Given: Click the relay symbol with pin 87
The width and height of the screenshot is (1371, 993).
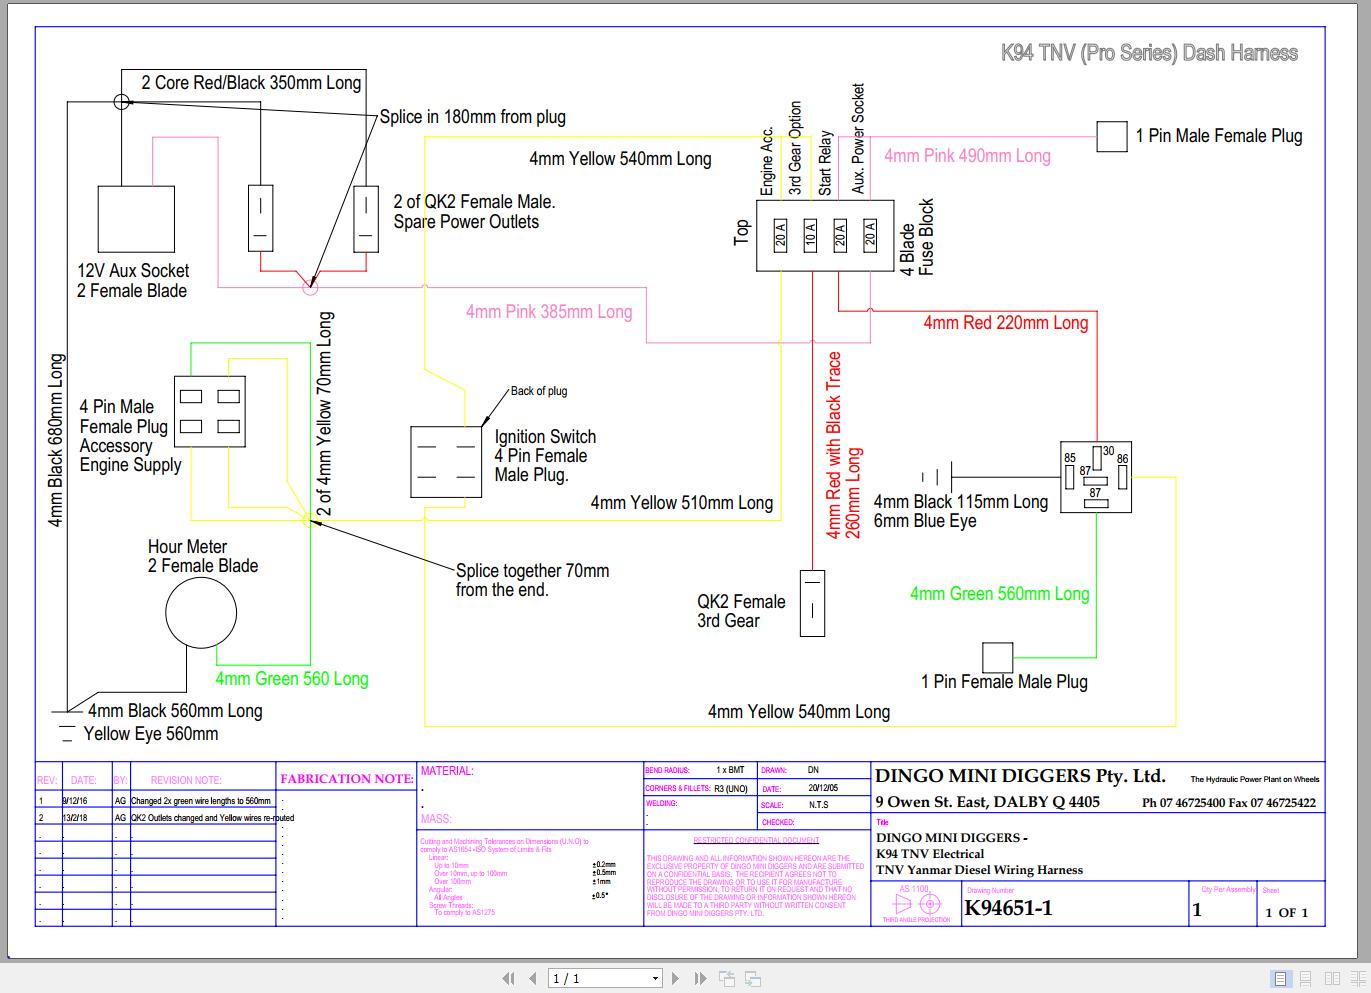Looking at the screenshot, I should pos(1096,478).
